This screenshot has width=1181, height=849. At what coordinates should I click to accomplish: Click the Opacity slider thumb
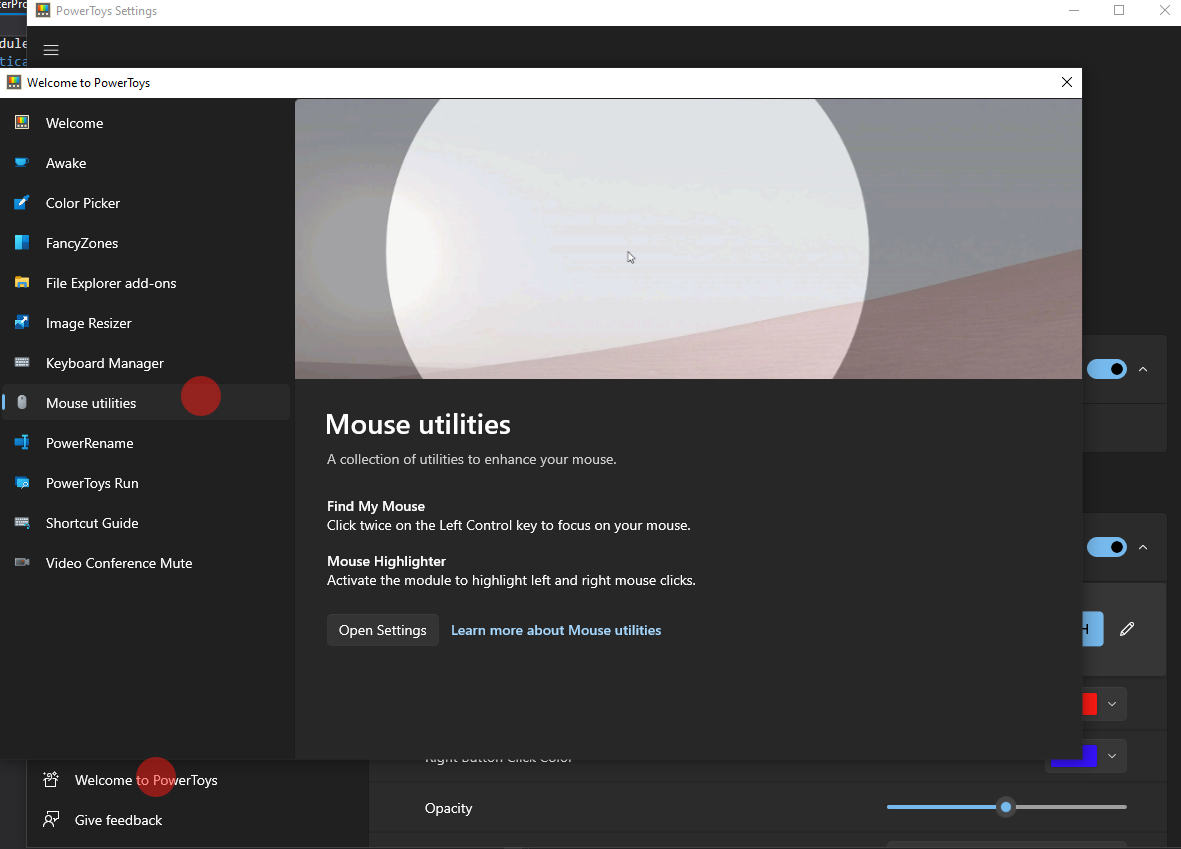pos(1006,807)
